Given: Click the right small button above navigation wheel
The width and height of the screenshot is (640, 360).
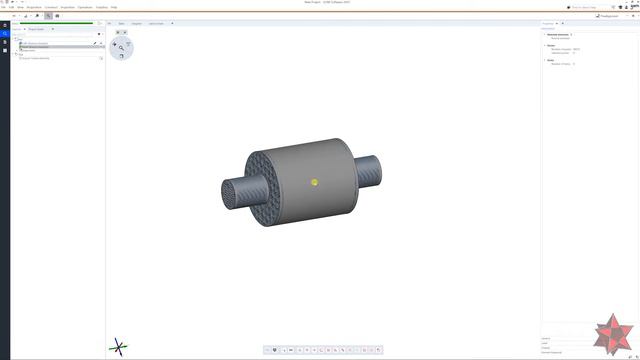Looking at the screenshot, I should (x=125, y=32).
